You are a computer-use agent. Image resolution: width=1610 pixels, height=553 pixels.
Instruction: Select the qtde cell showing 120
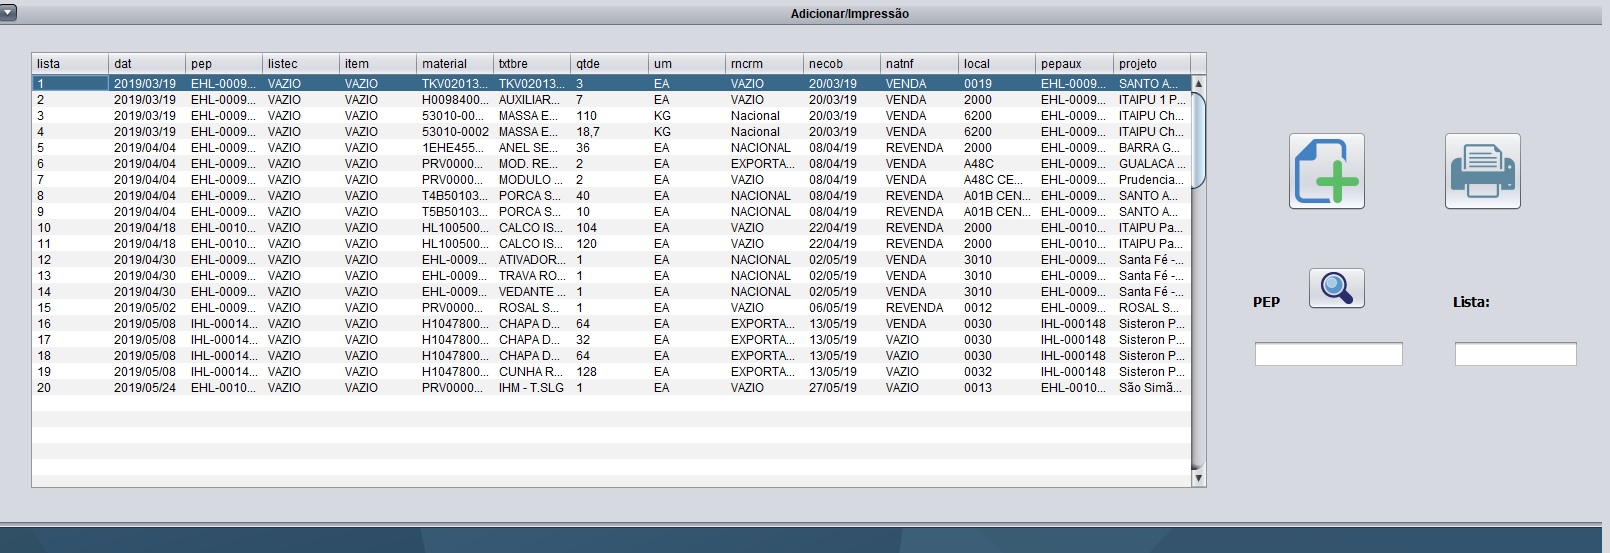[609, 244]
